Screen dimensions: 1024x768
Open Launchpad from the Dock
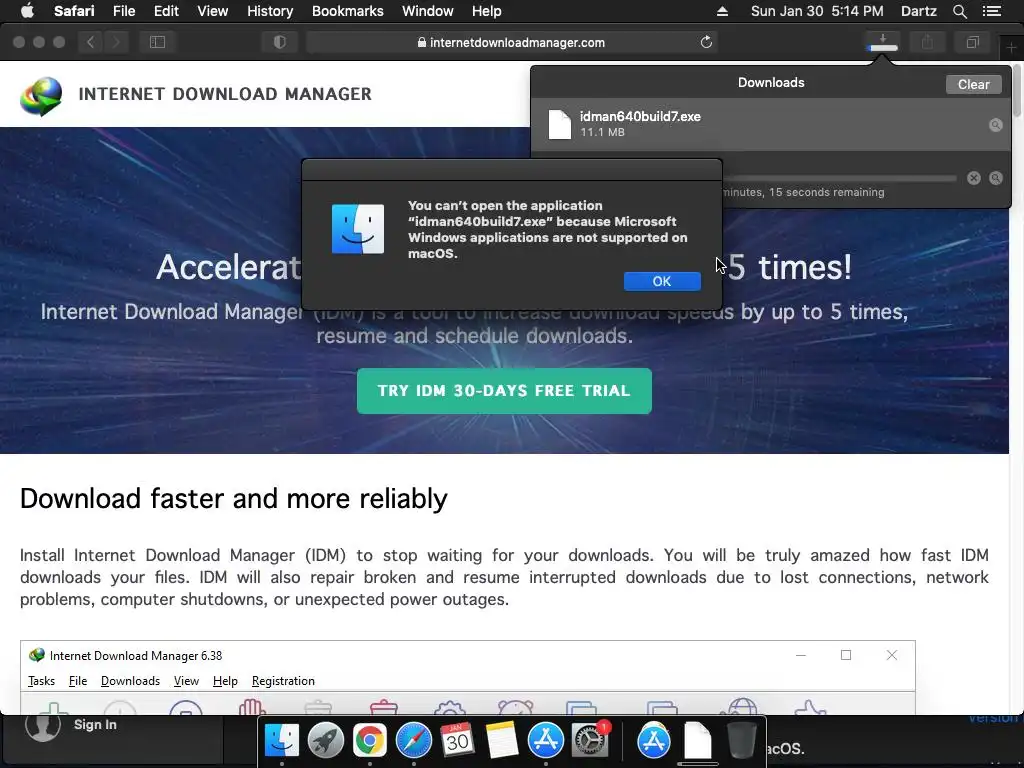[325, 741]
